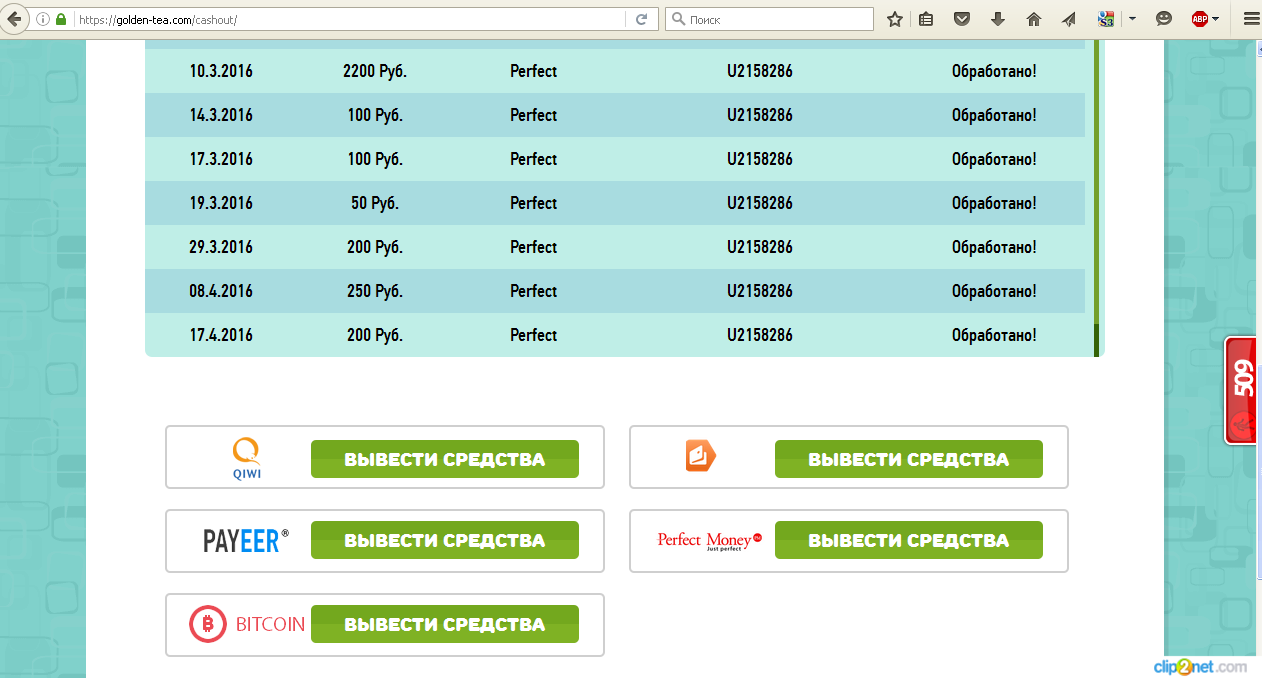Withdraw funds via PAYEER
Screen dimensions: 1262x678
point(445,540)
